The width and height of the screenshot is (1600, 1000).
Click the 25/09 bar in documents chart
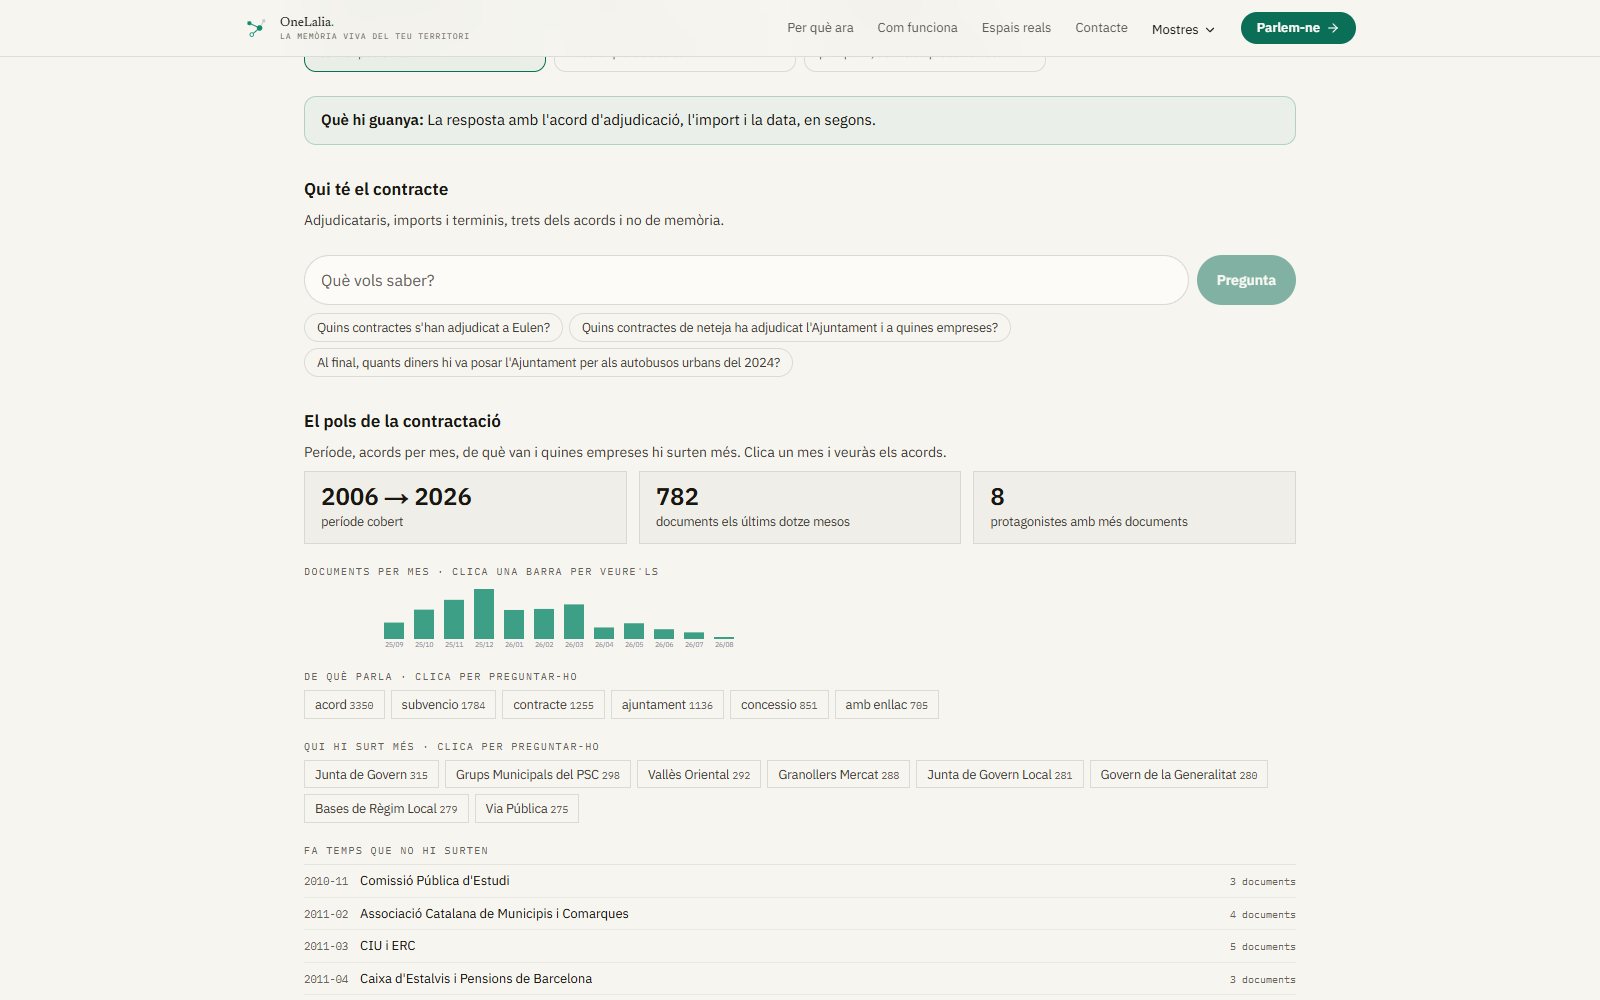(x=394, y=631)
